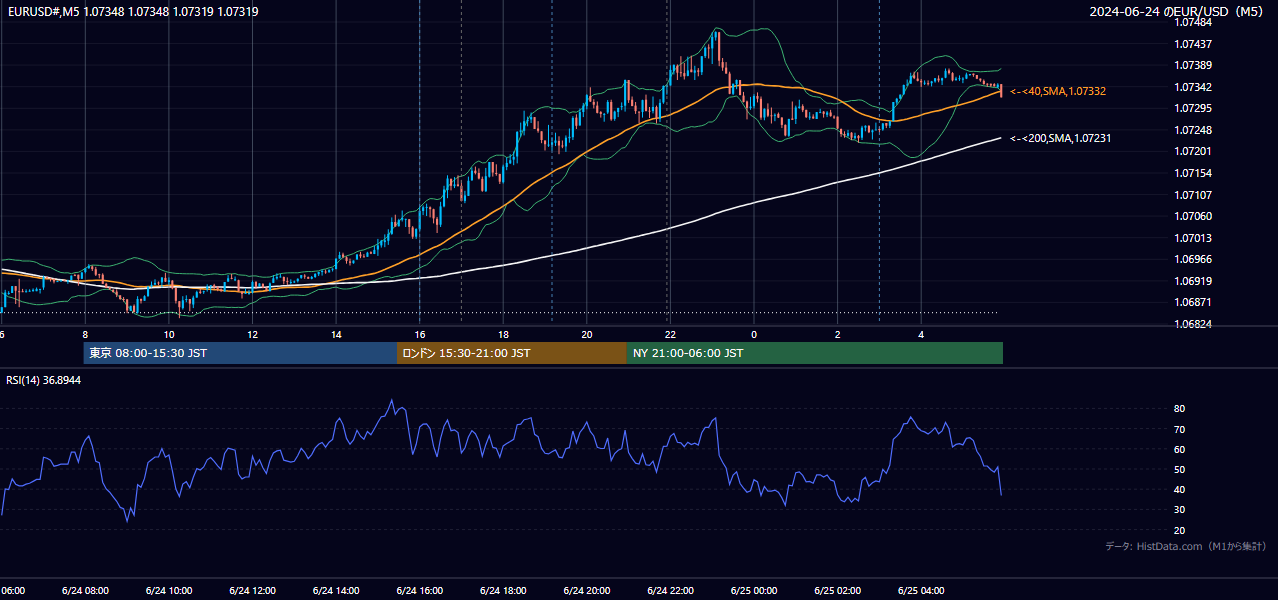Click price level 1.07295 on the axis
This screenshot has width=1278, height=600.
click(x=1192, y=108)
